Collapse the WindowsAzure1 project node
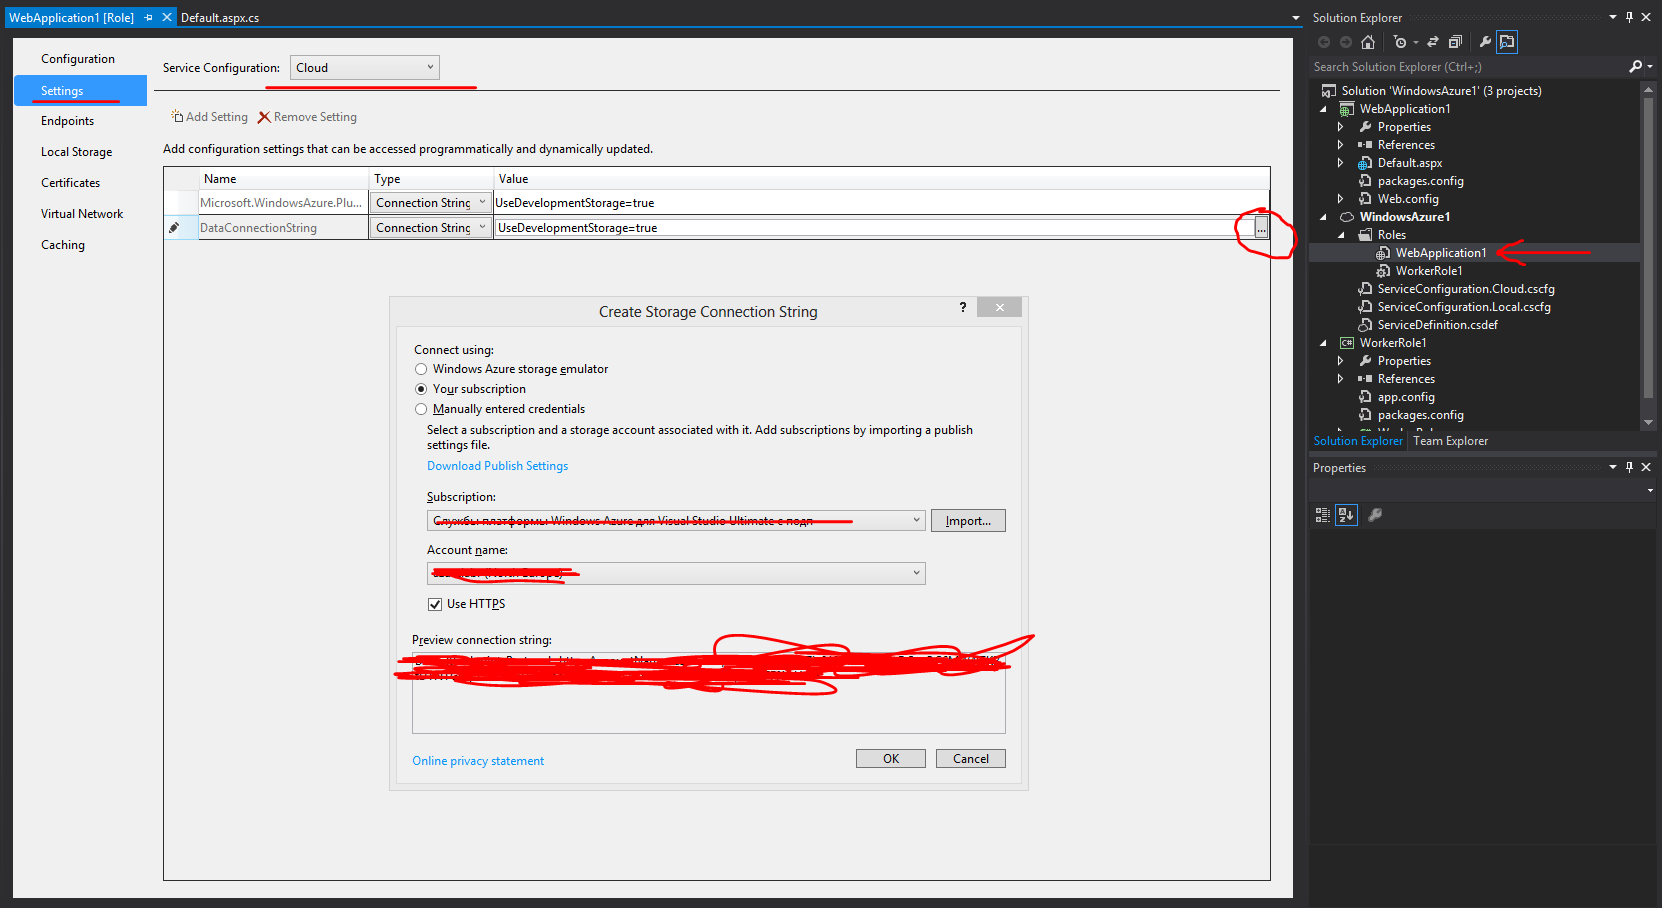This screenshot has height=908, width=1662. [1323, 217]
